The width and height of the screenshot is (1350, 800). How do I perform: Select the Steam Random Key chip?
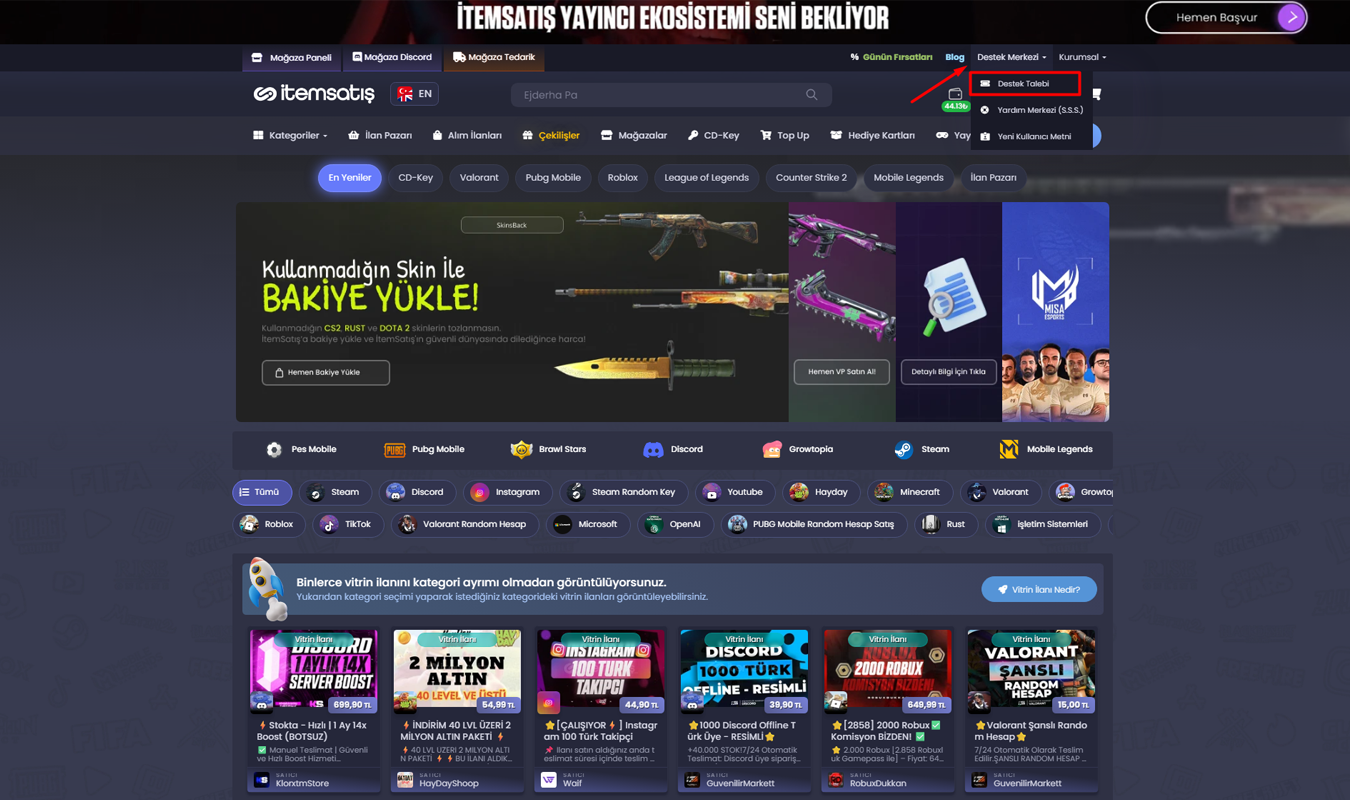(623, 492)
